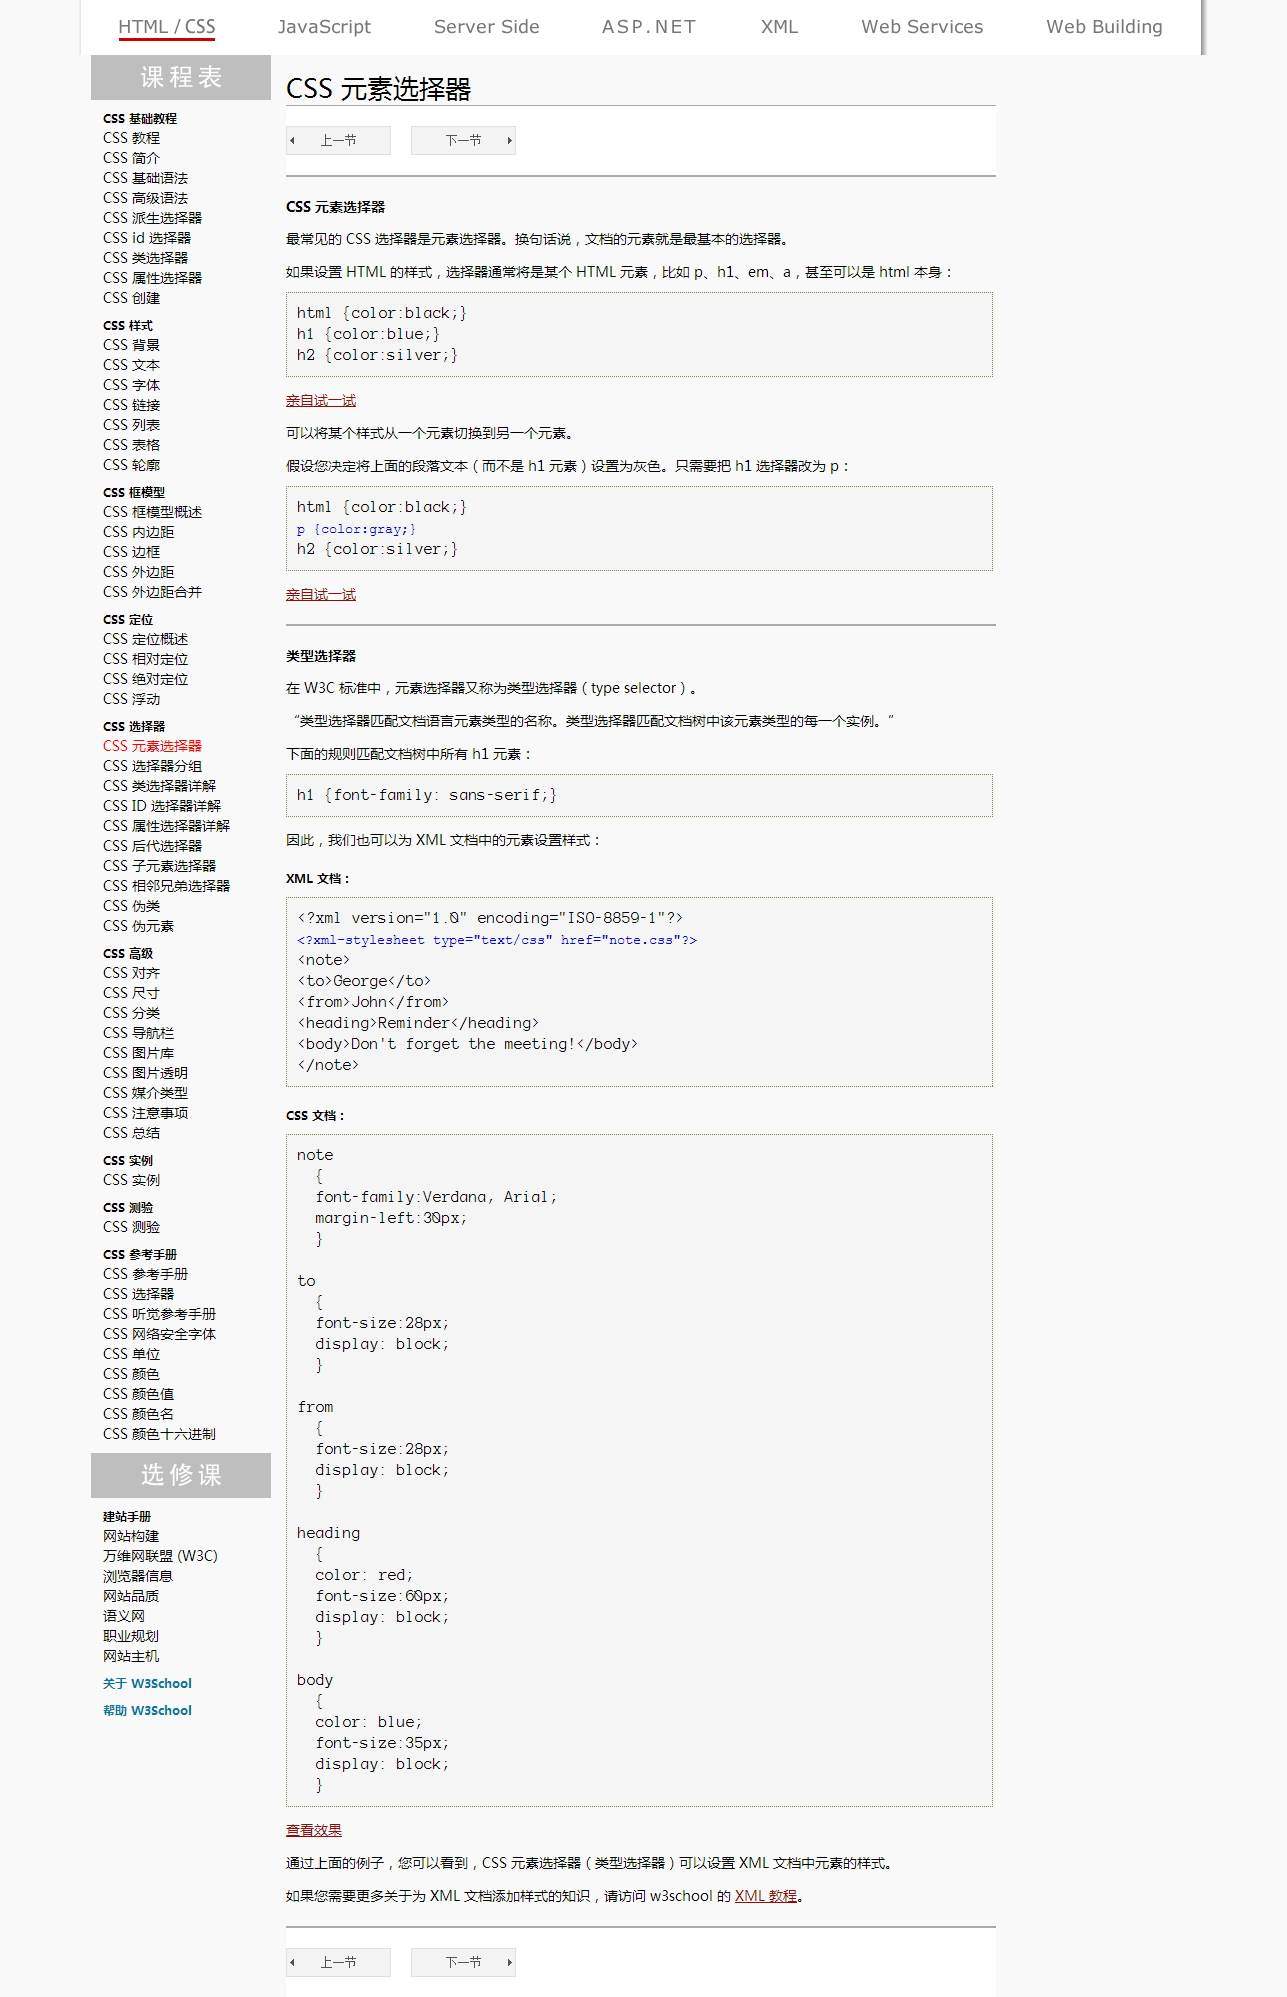
Task: Open the CSS 伪元素 page
Action: pyautogui.click(x=138, y=926)
